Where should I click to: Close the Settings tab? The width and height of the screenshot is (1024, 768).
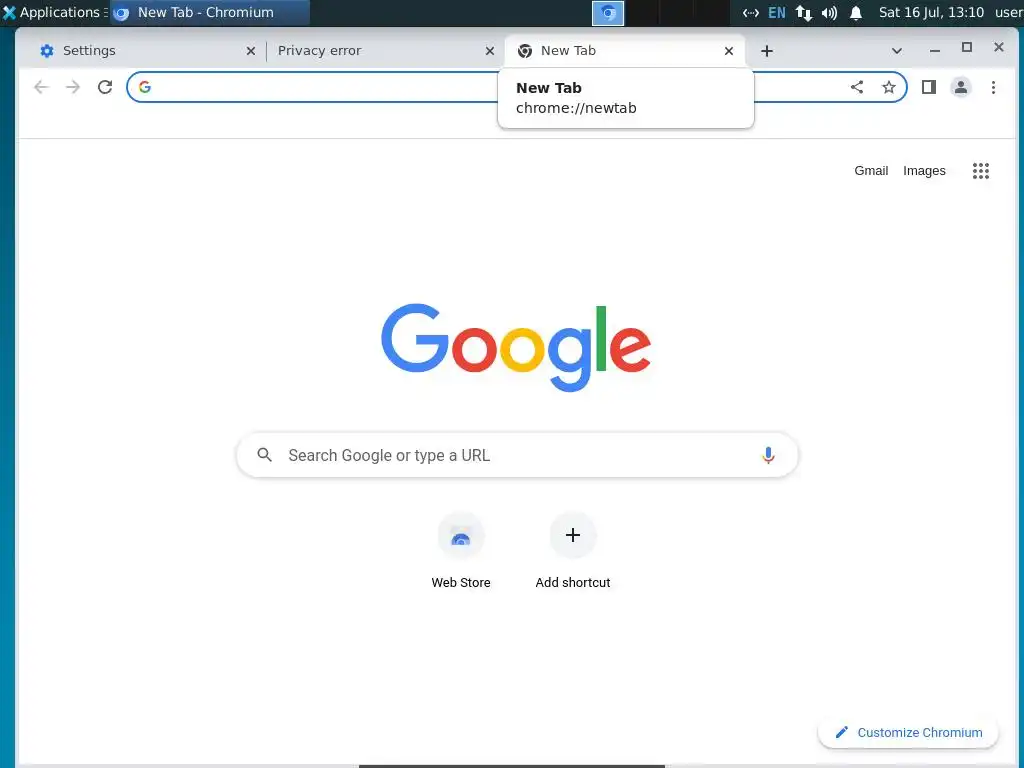coord(251,51)
